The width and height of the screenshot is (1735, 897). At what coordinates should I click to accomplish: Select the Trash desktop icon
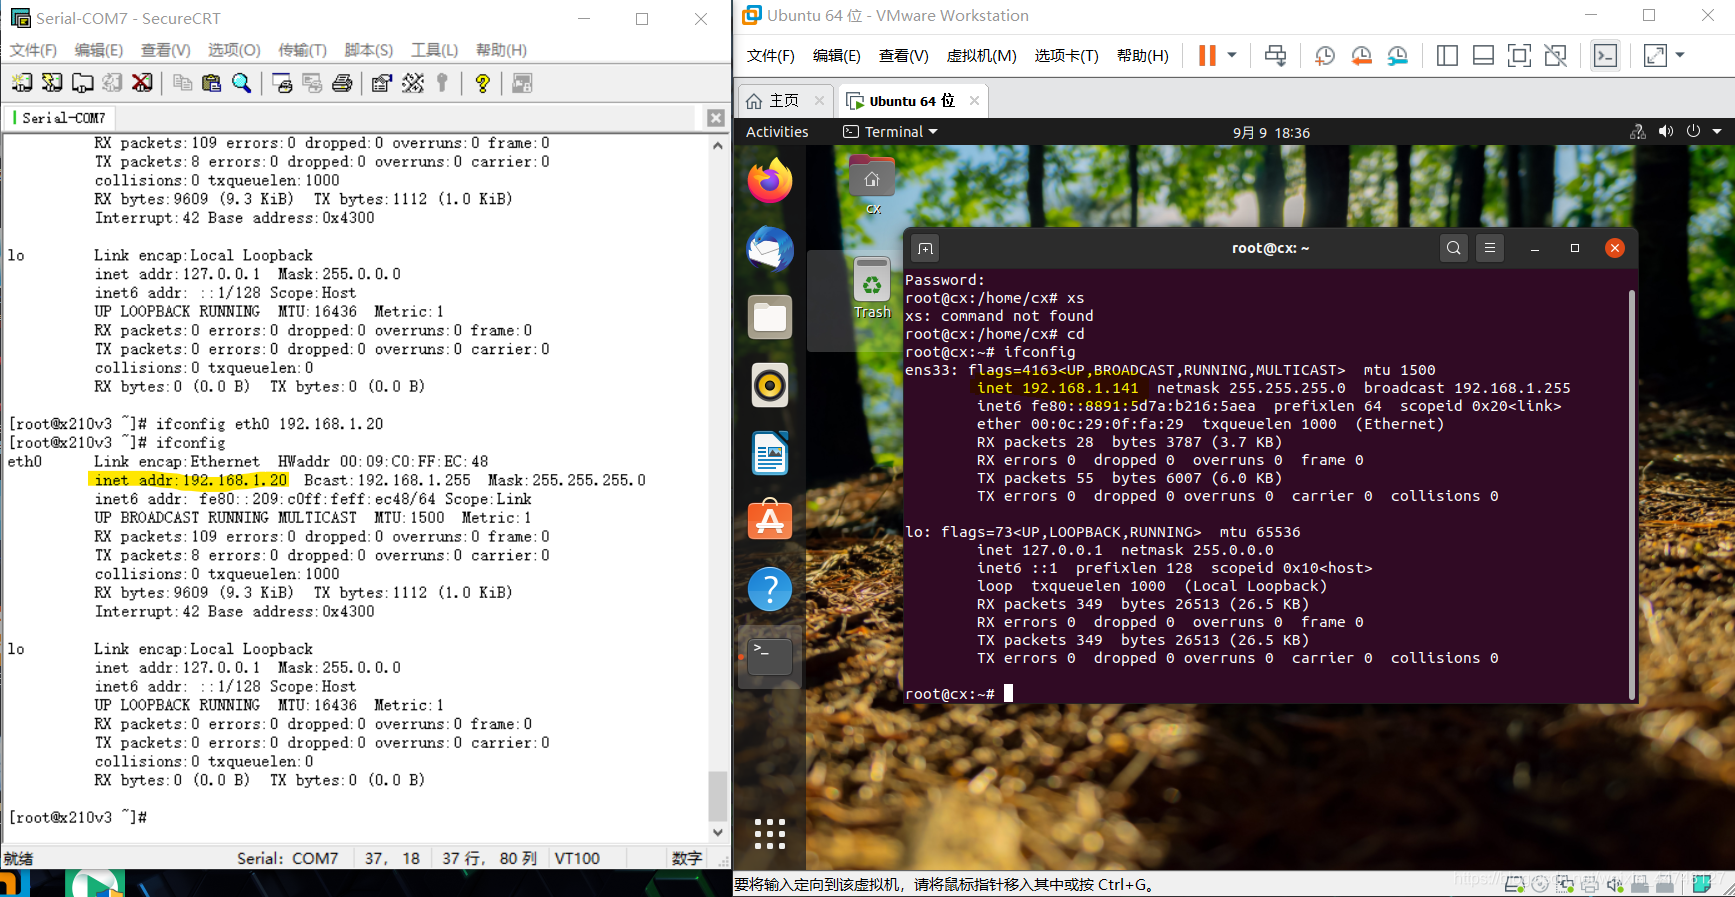tap(872, 288)
